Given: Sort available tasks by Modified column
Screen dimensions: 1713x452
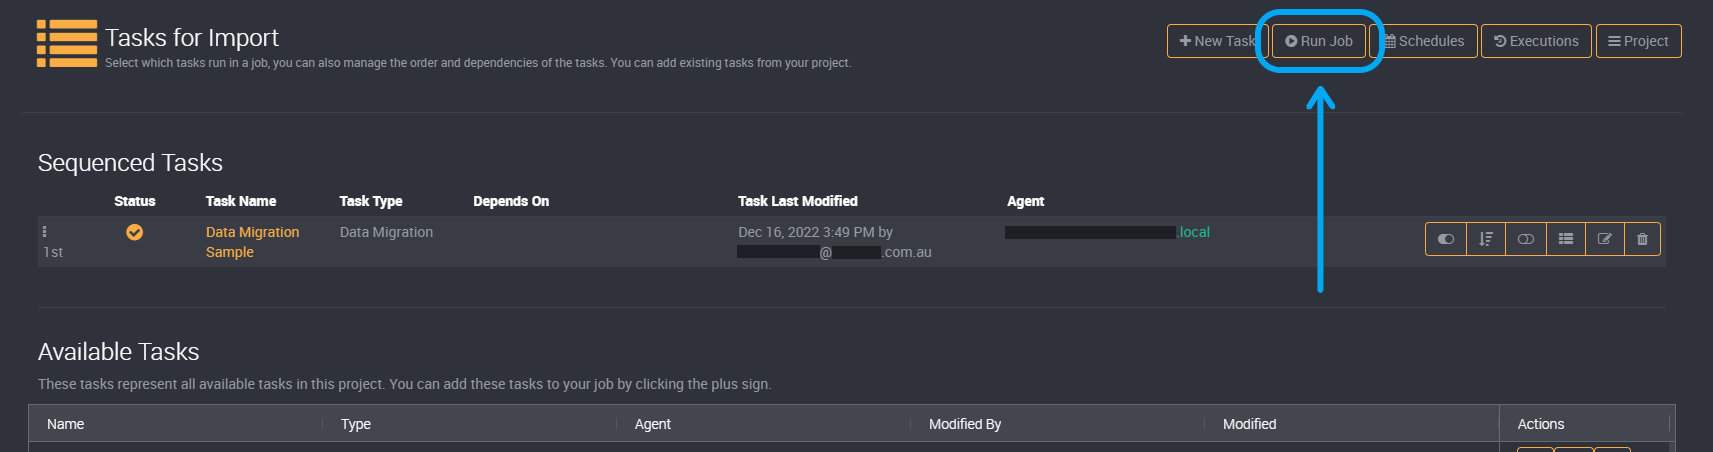Looking at the screenshot, I should (1249, 424).
